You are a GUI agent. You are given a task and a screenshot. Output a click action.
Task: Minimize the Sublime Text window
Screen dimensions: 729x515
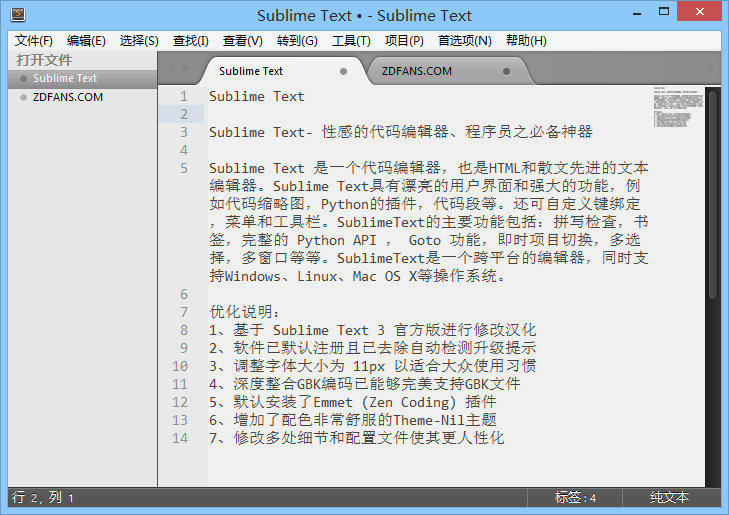637,13
